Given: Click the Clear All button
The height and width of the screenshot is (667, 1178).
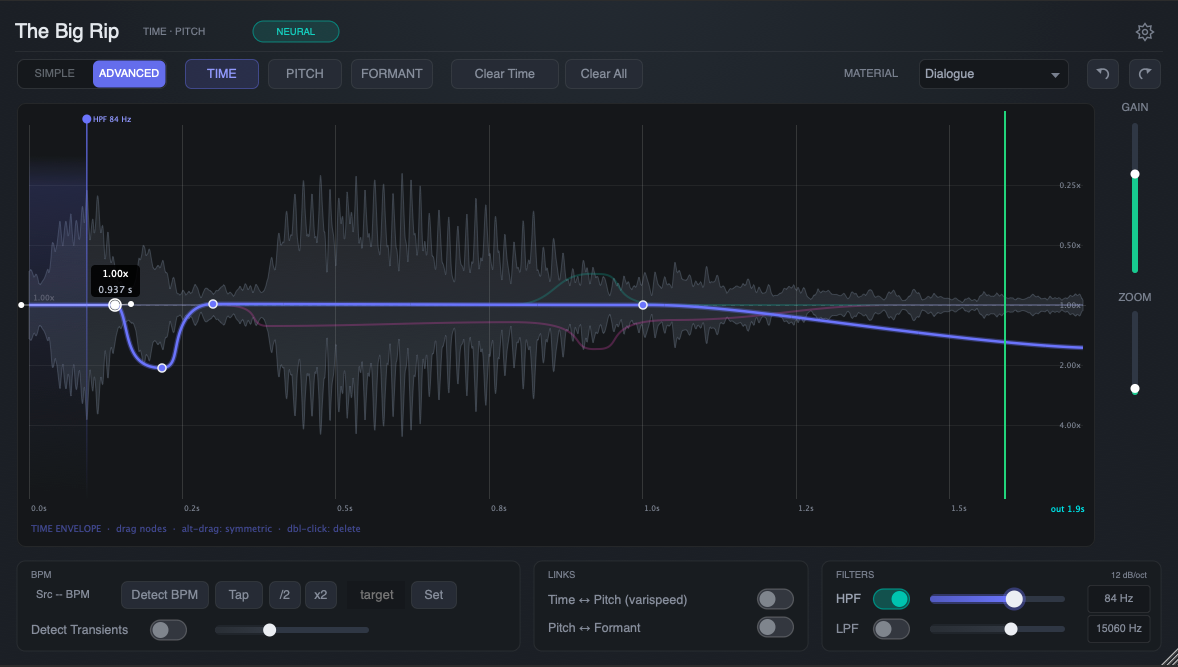Looking at the screenshot, I should pos(604,74).
